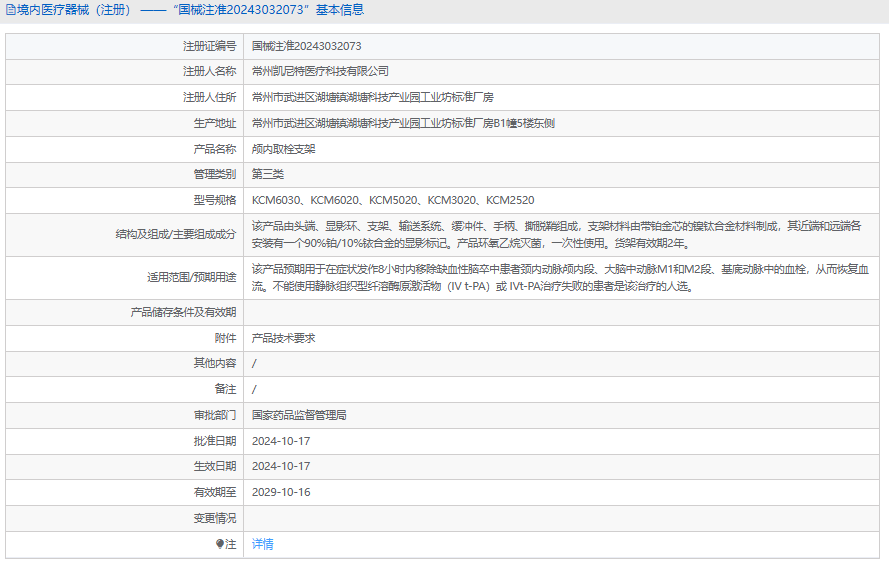This screenshot has height=564, width=889.
Task: Open the 详情 link in the last row
Action: click(263, 544)
